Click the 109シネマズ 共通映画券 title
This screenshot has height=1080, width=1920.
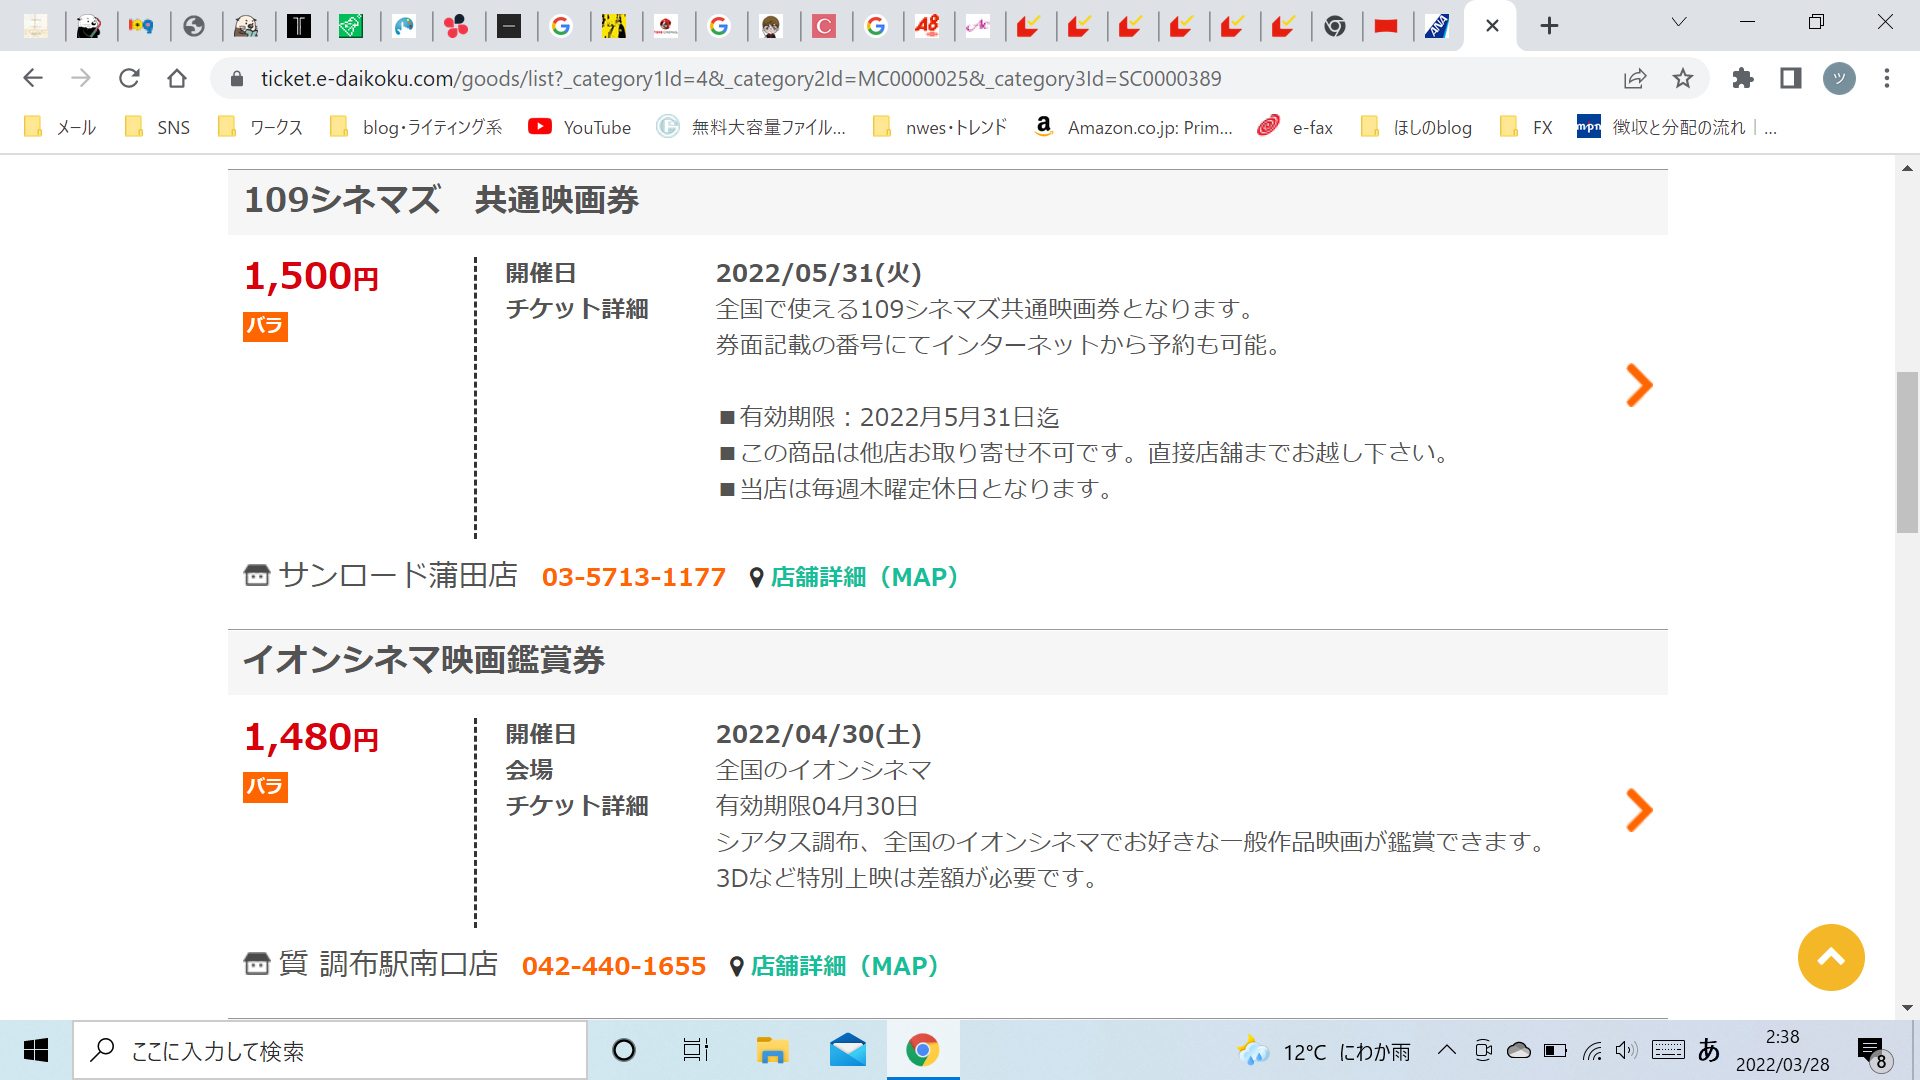click(441, 200)
